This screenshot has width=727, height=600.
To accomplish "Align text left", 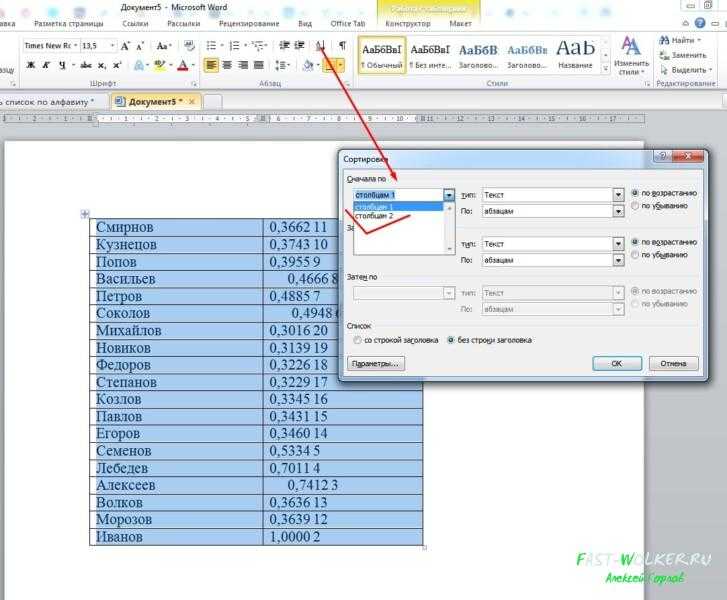I will 211,65.
